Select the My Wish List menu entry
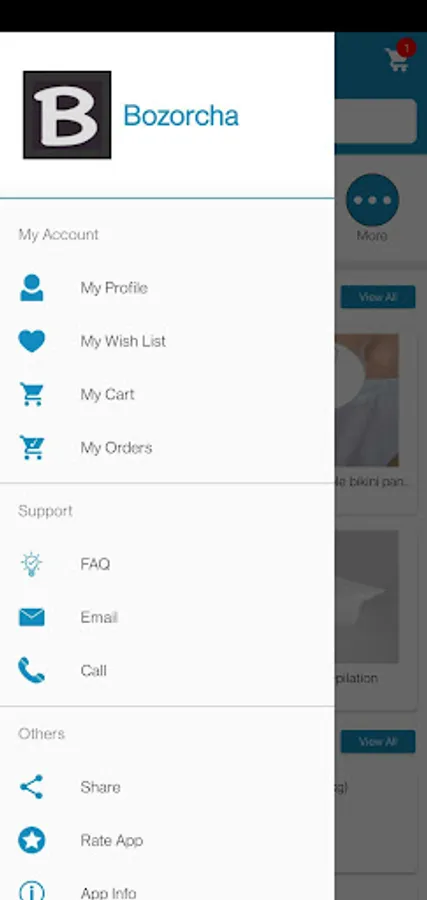This screenshot has height=900, width=427. [x=167, y=341]
